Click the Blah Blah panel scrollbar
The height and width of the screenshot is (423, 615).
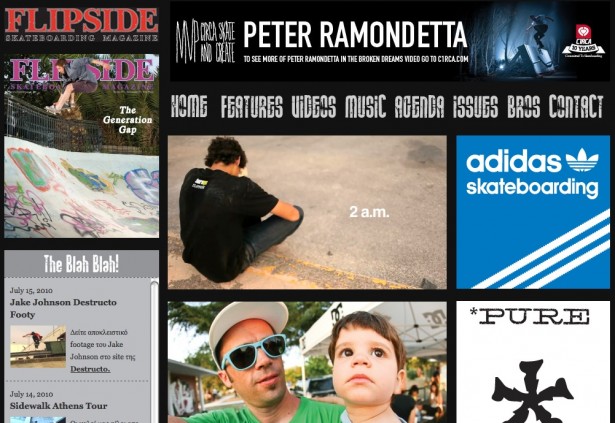click(x=154, y=351)
